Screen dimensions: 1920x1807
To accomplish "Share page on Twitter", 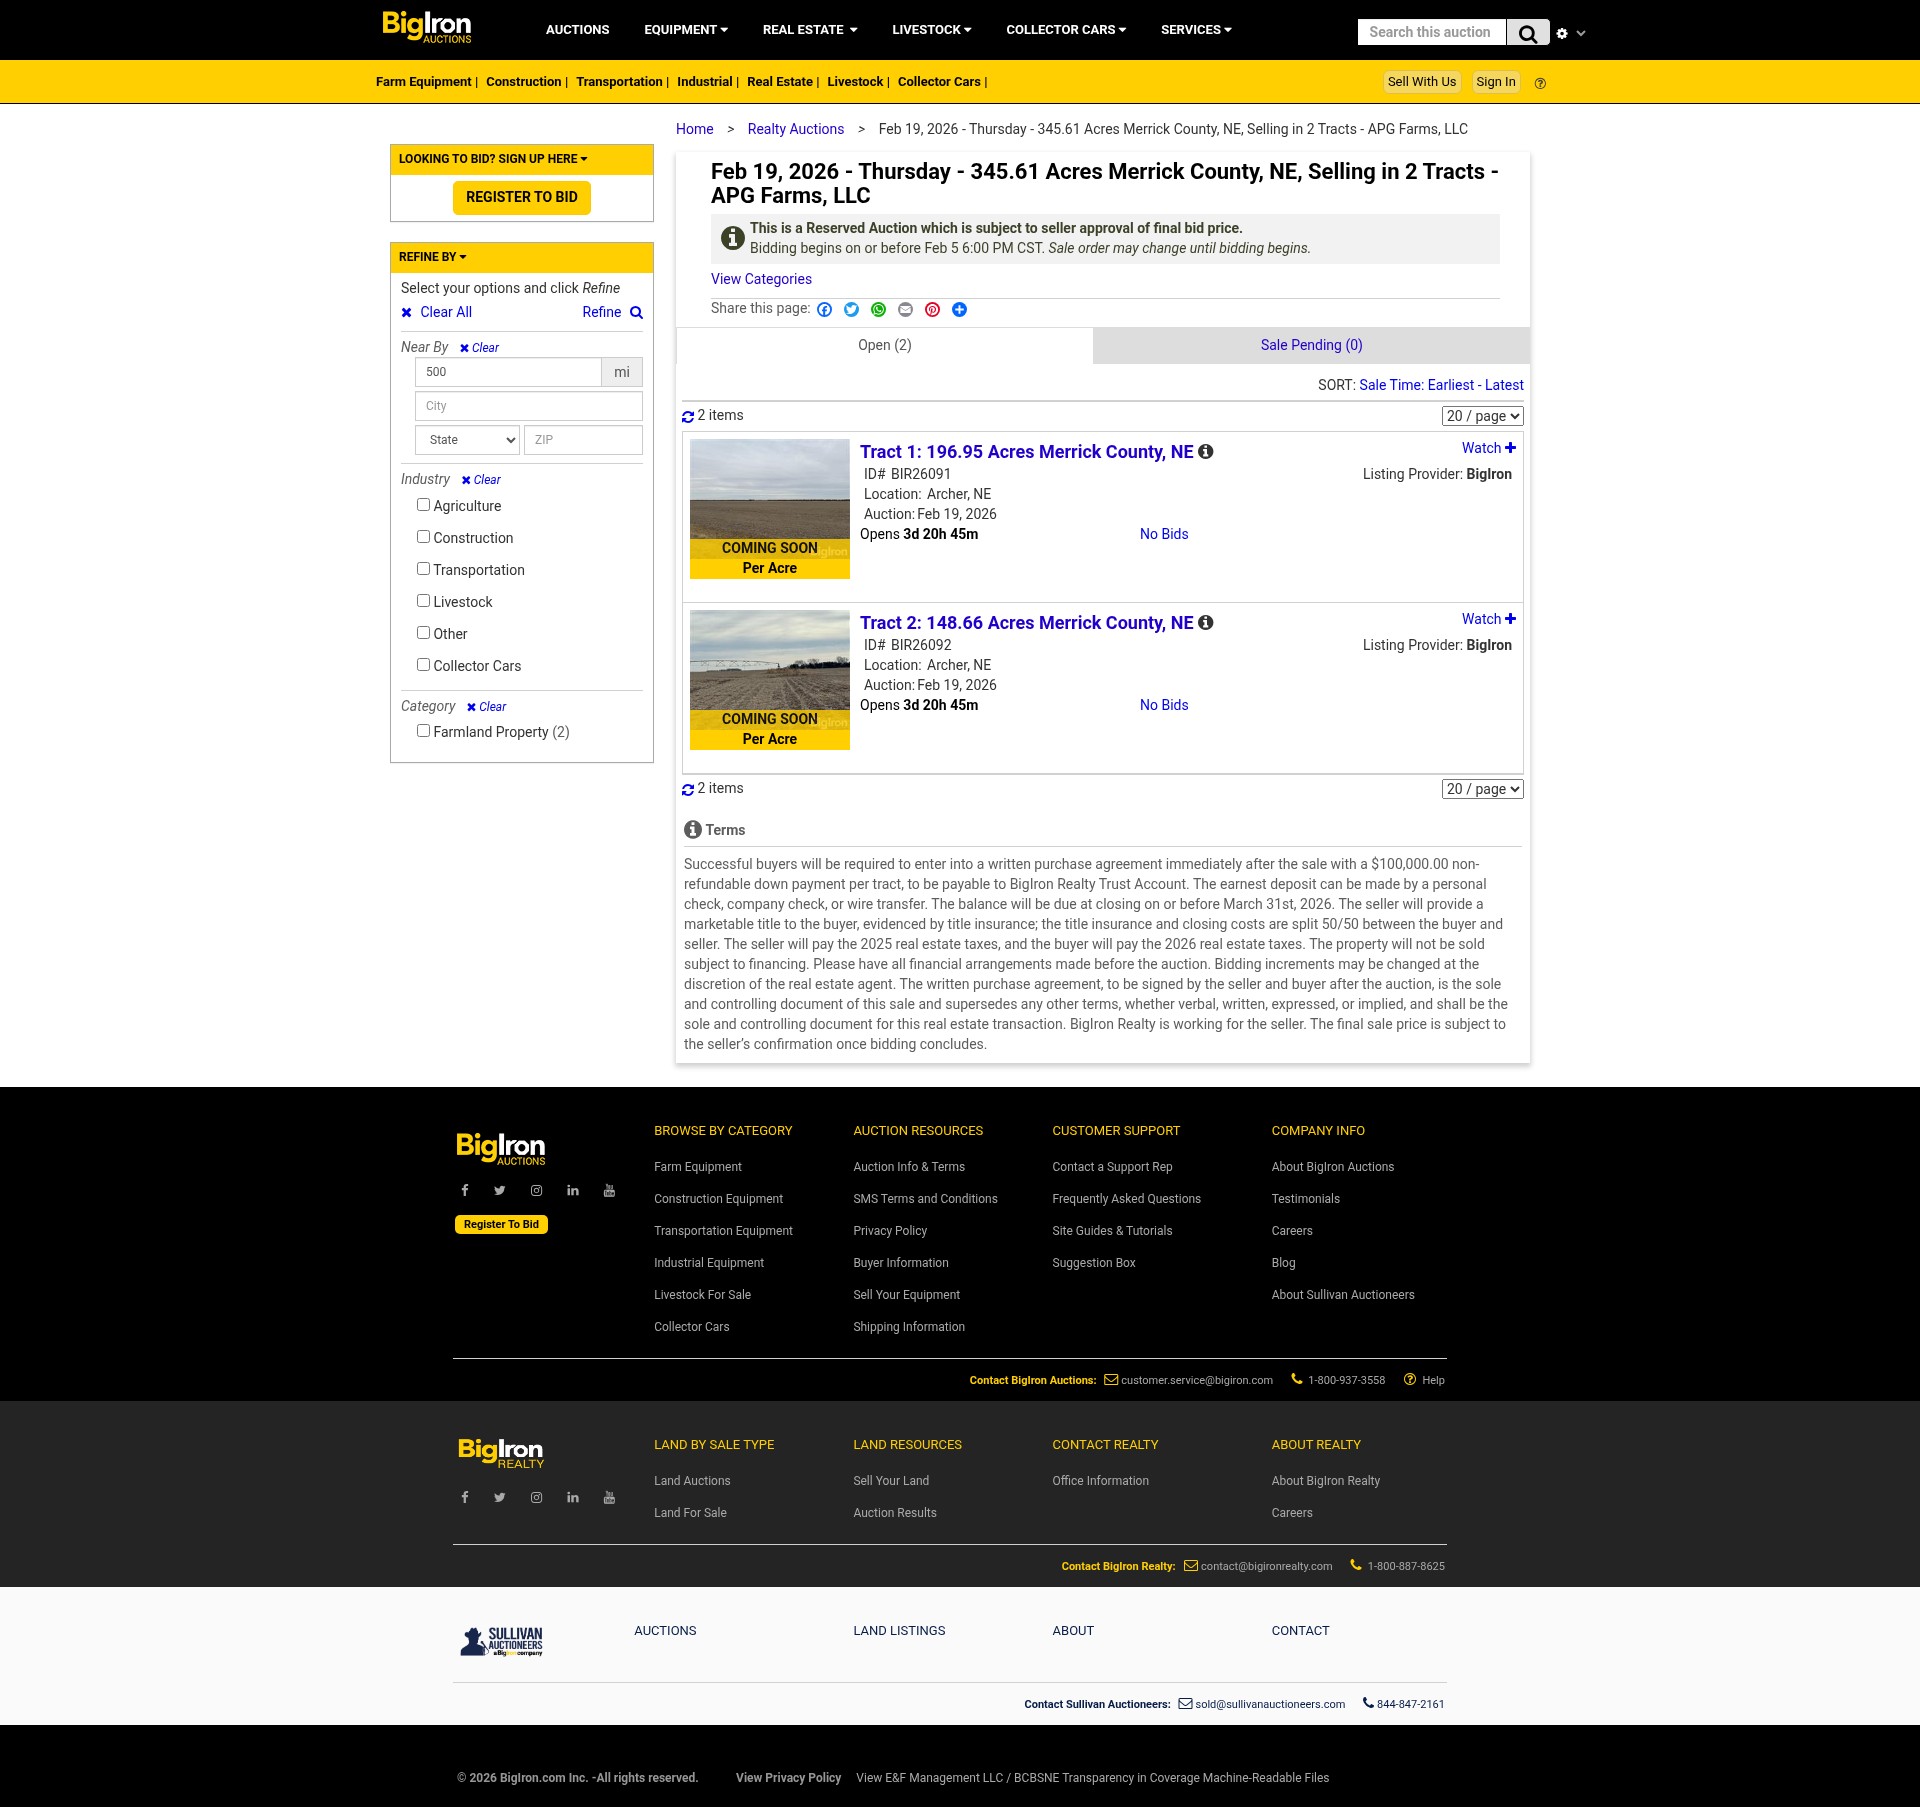I will click(851, 310).
